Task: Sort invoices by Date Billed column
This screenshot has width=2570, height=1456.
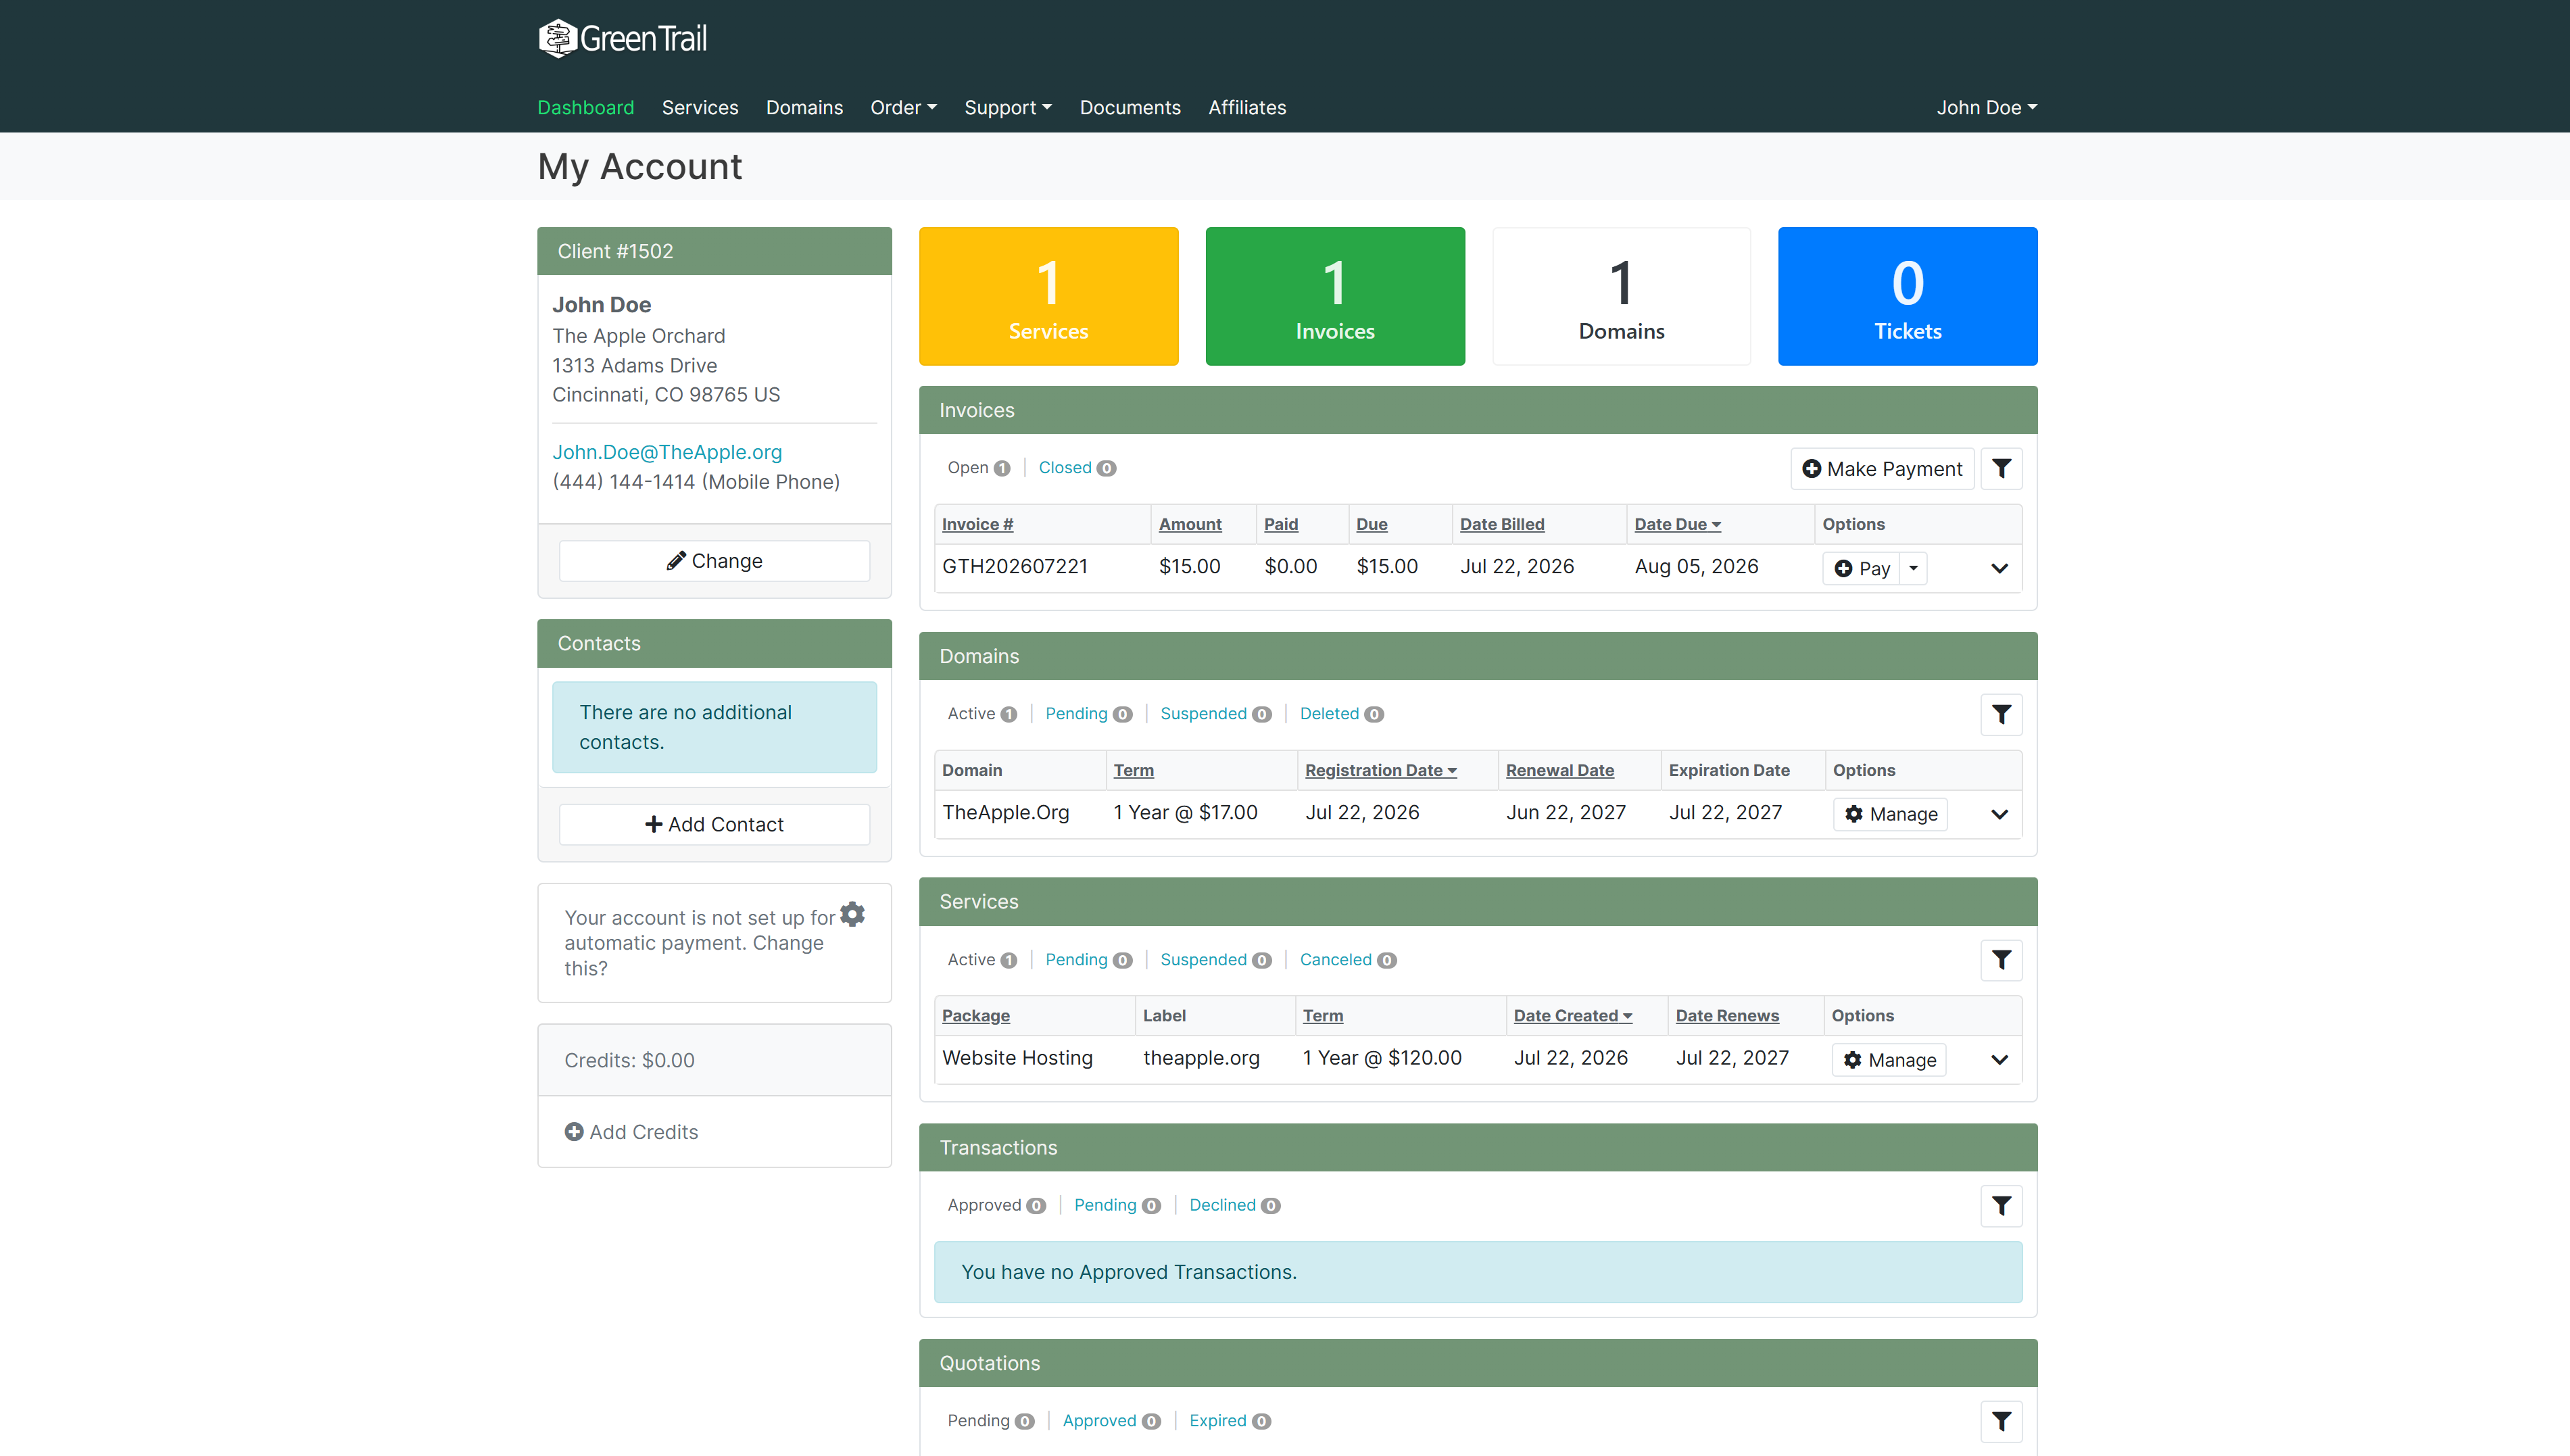Action: point(1502,524)
